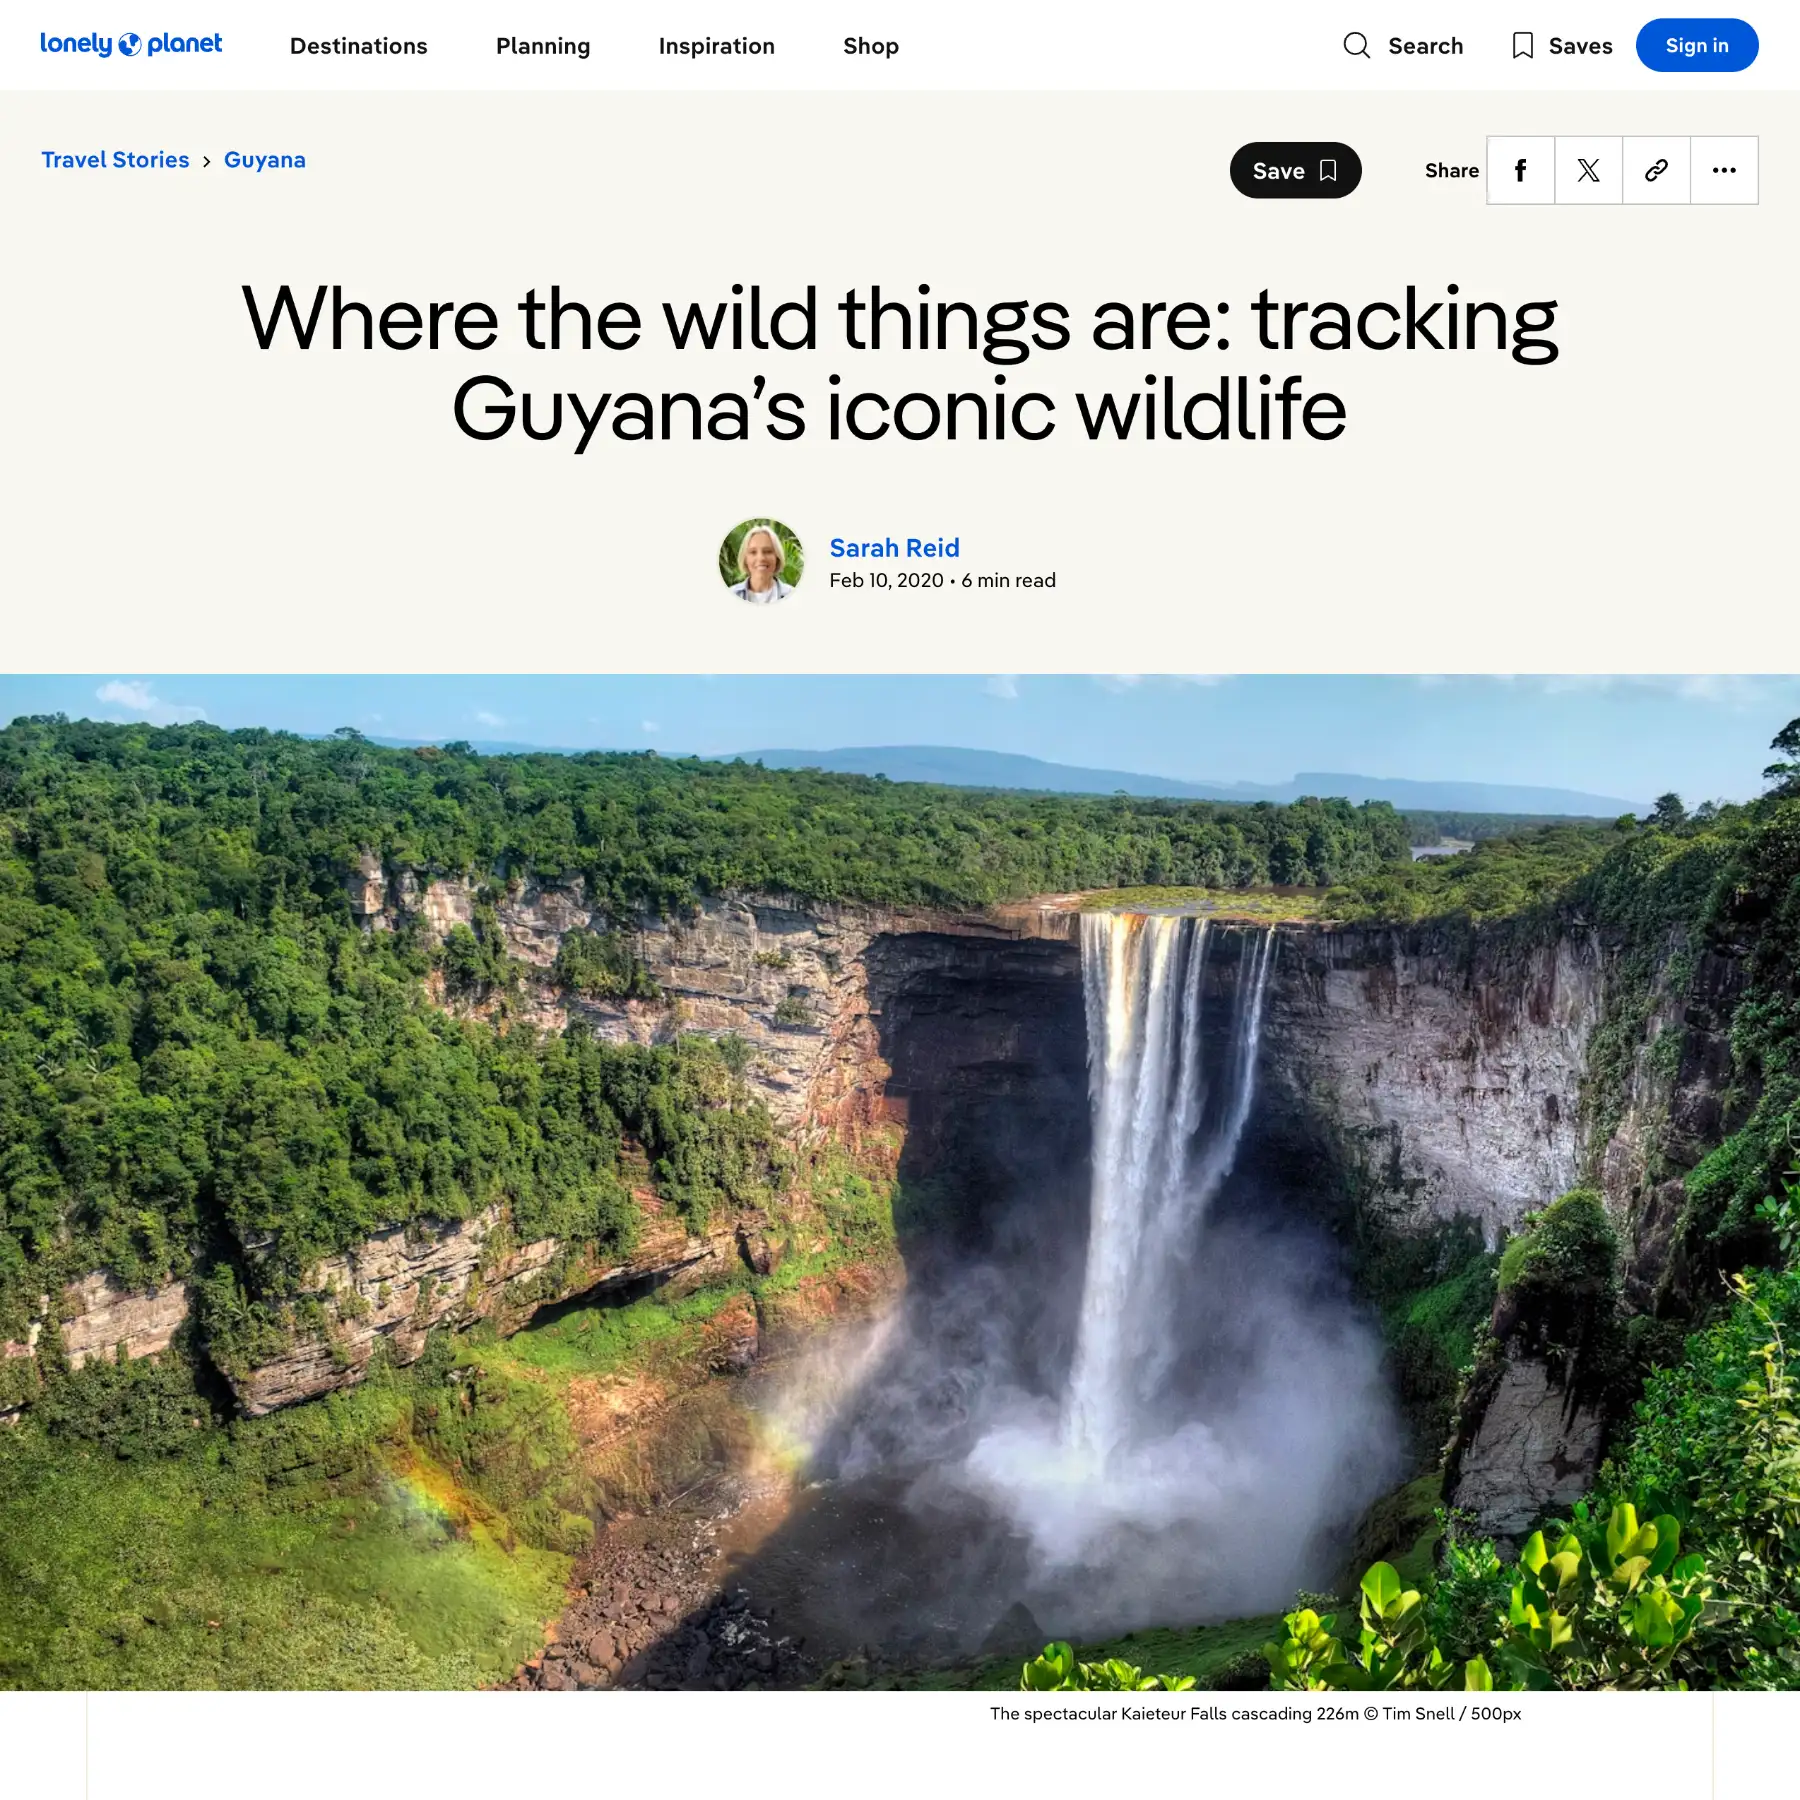Open the Destinations menu
The width and height of the screenshot is (1800, 1800).
[x=358, y=46]
